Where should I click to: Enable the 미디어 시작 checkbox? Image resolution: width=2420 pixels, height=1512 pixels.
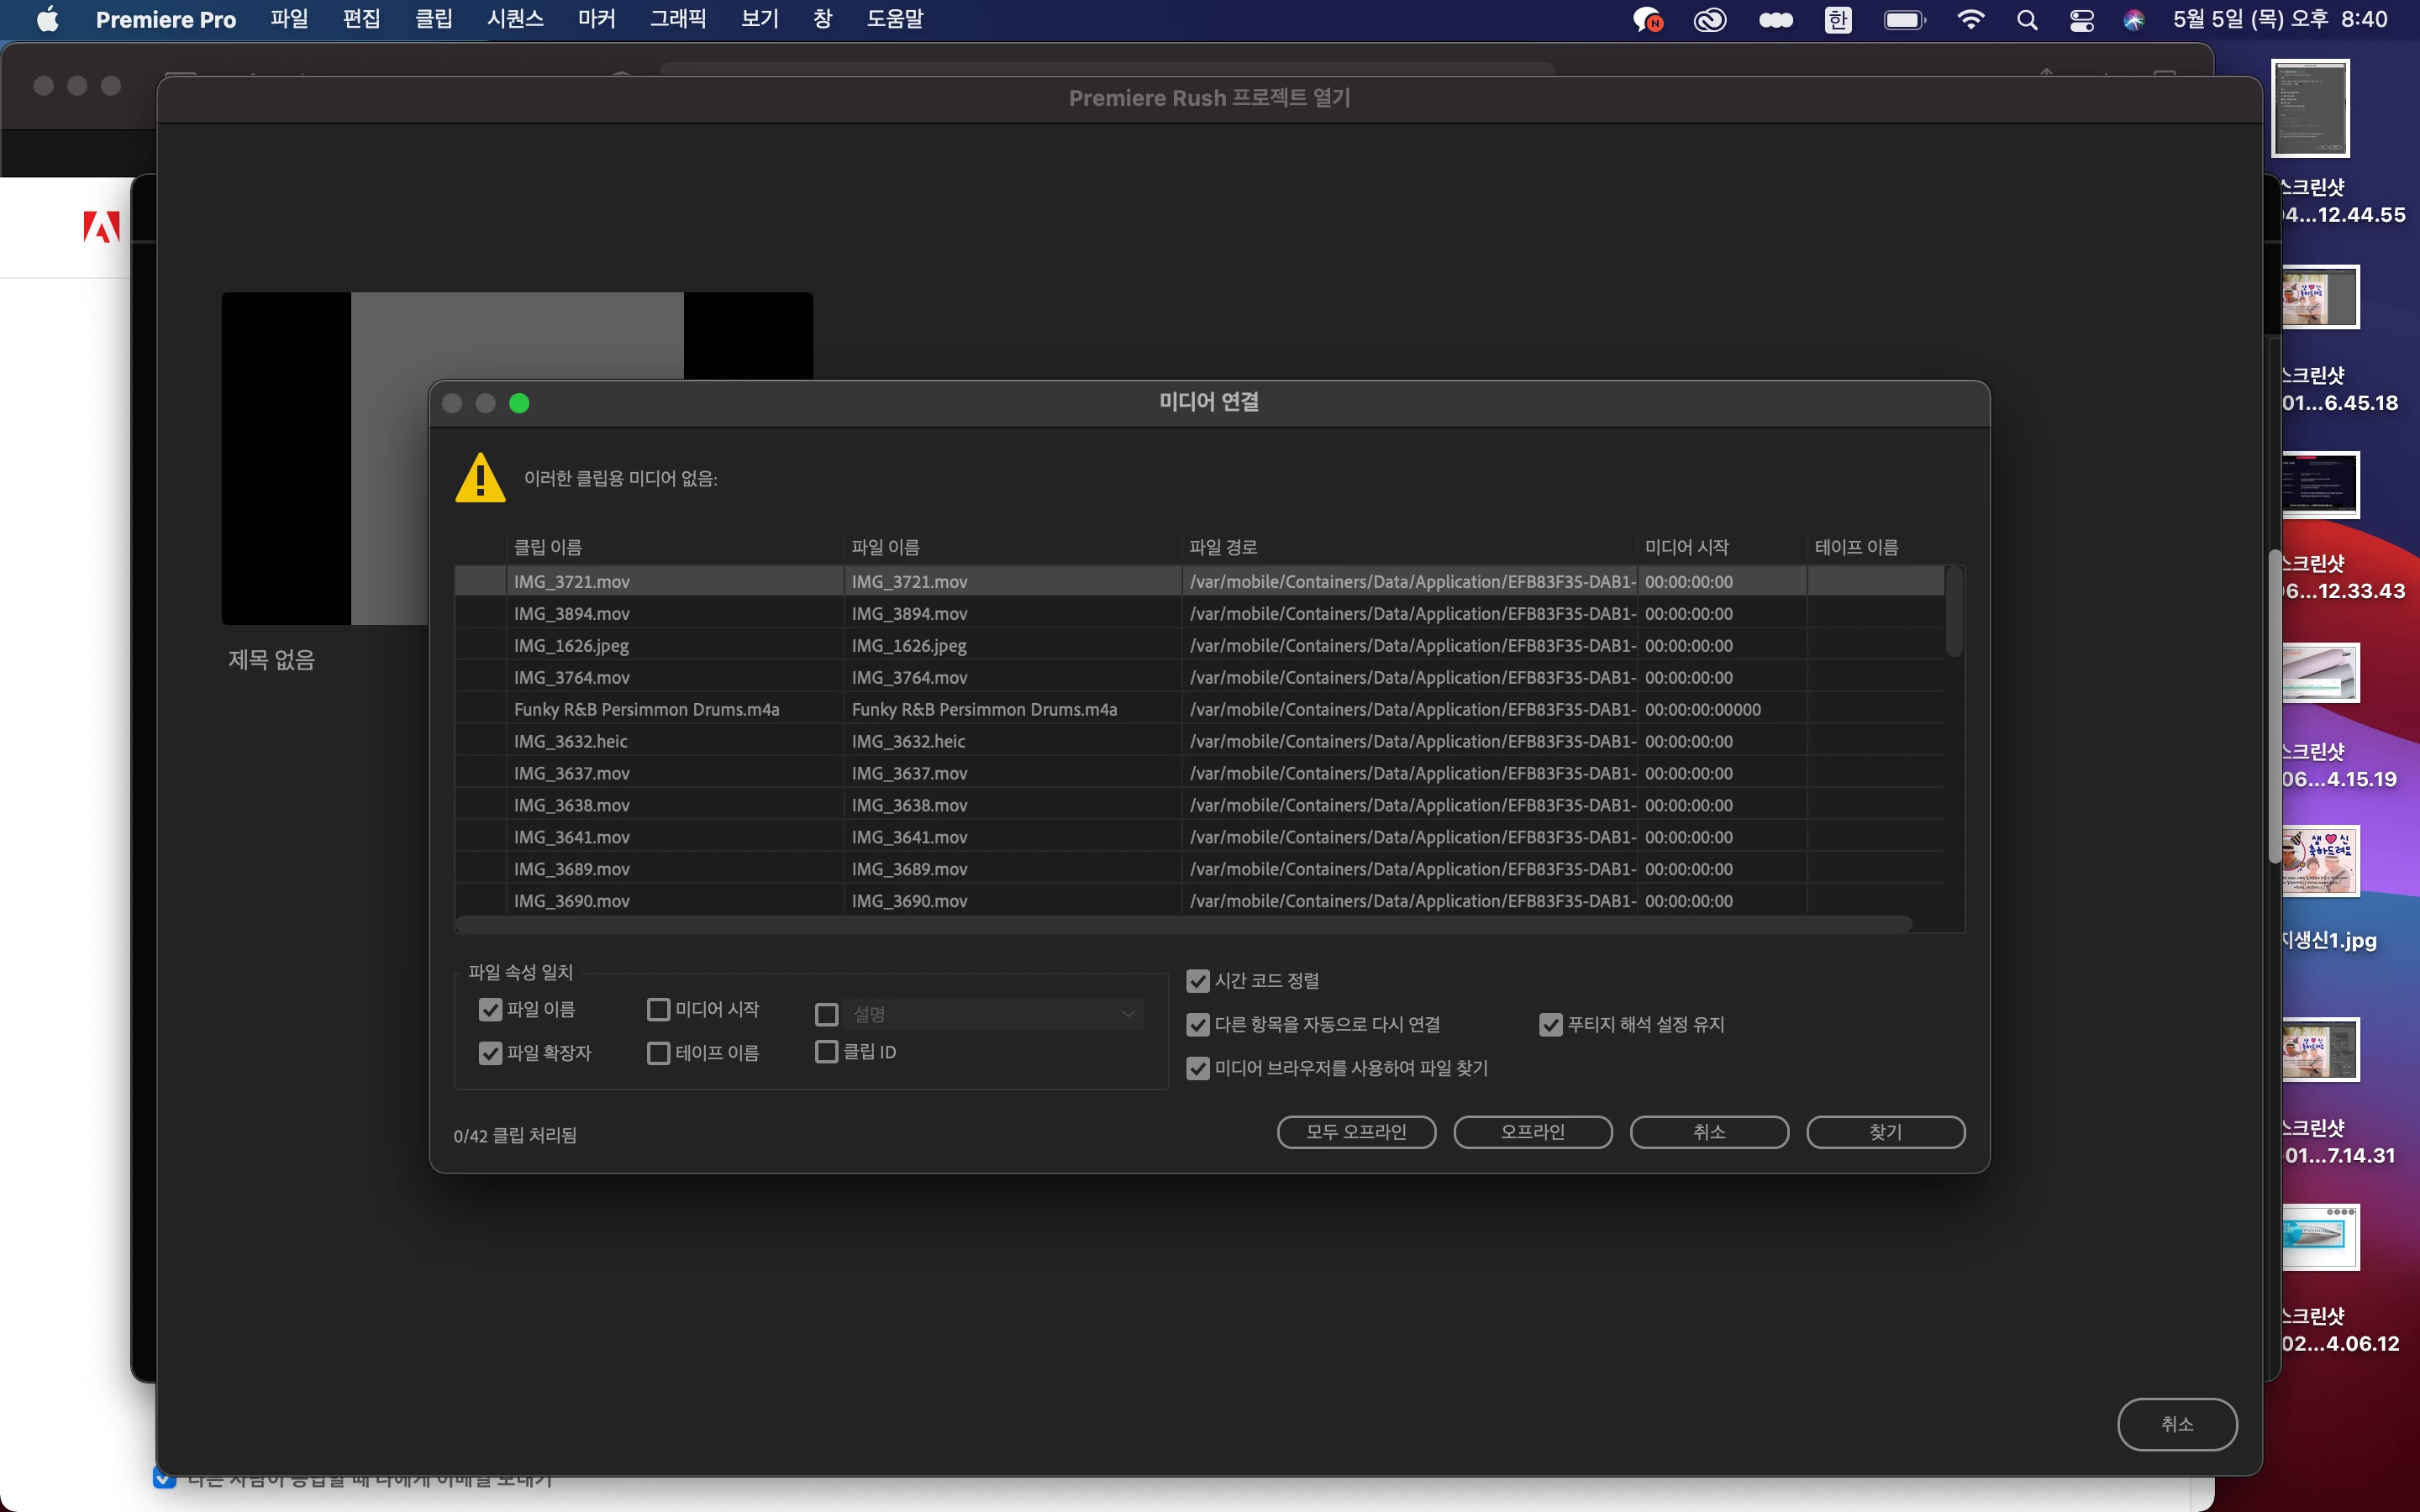coord(658,1010)
